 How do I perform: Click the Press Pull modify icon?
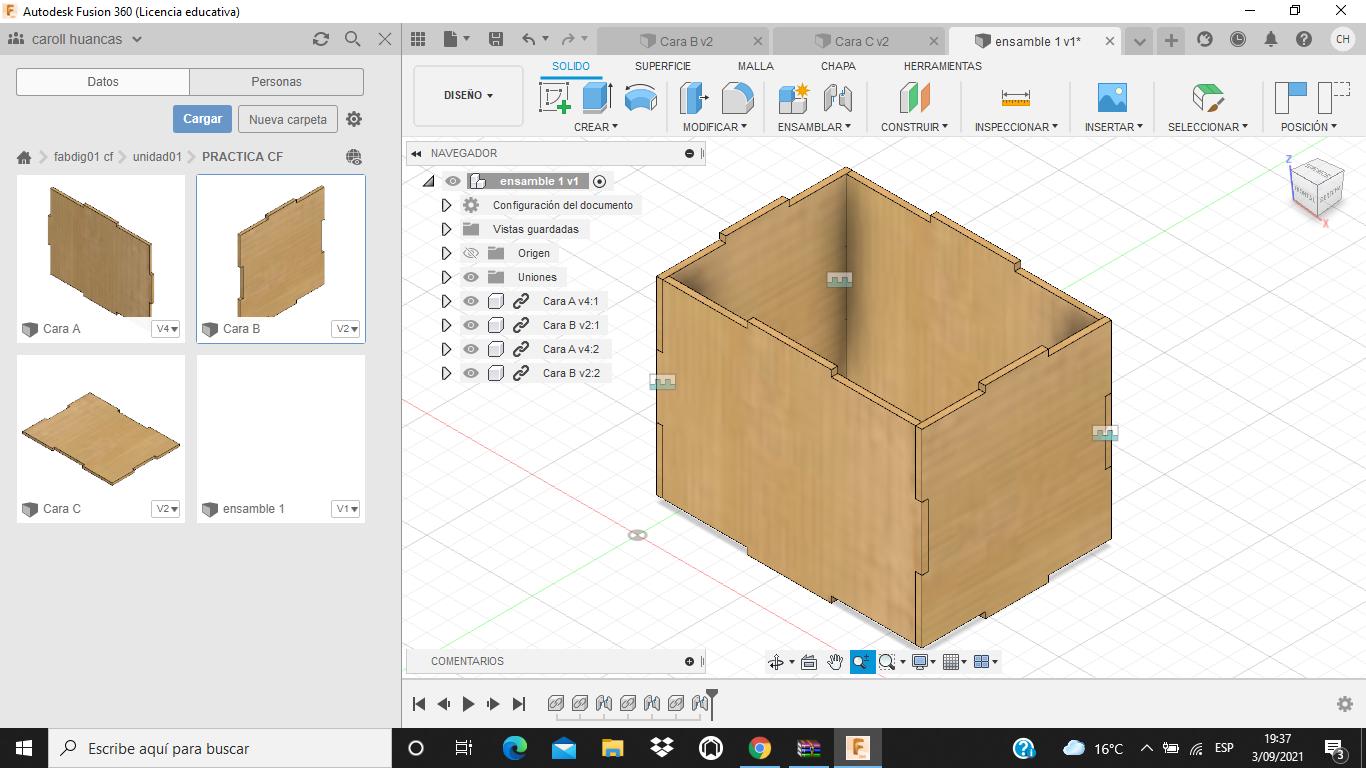(693, 98)
